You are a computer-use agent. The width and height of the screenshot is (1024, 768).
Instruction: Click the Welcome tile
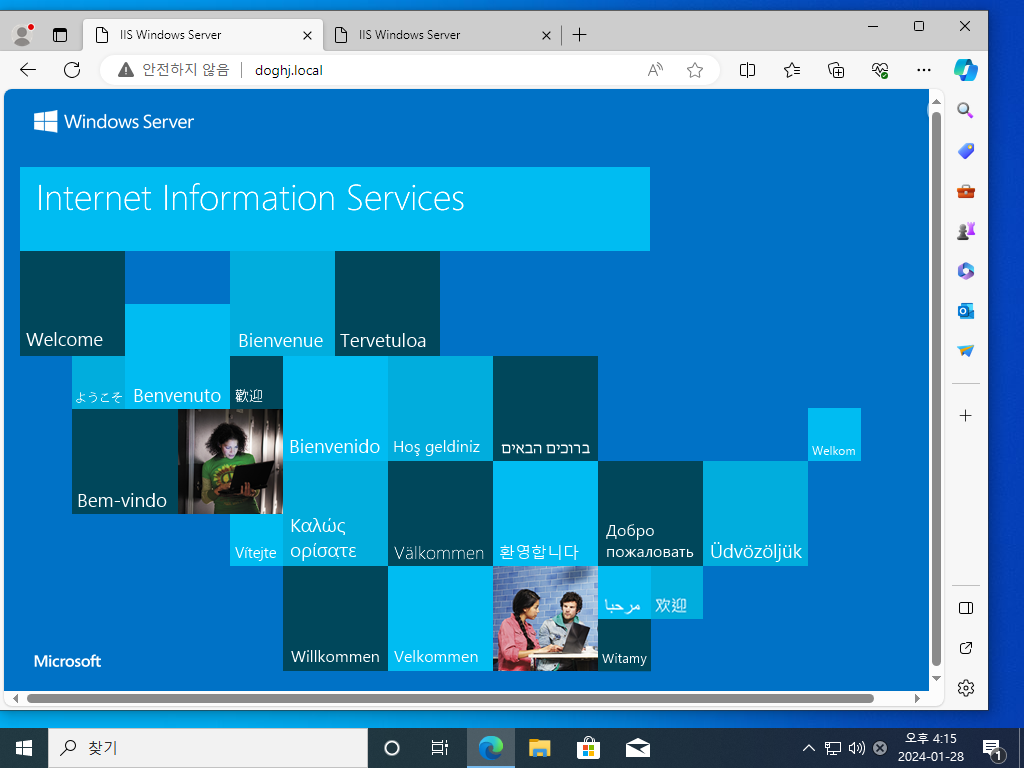tap(72, 304)
